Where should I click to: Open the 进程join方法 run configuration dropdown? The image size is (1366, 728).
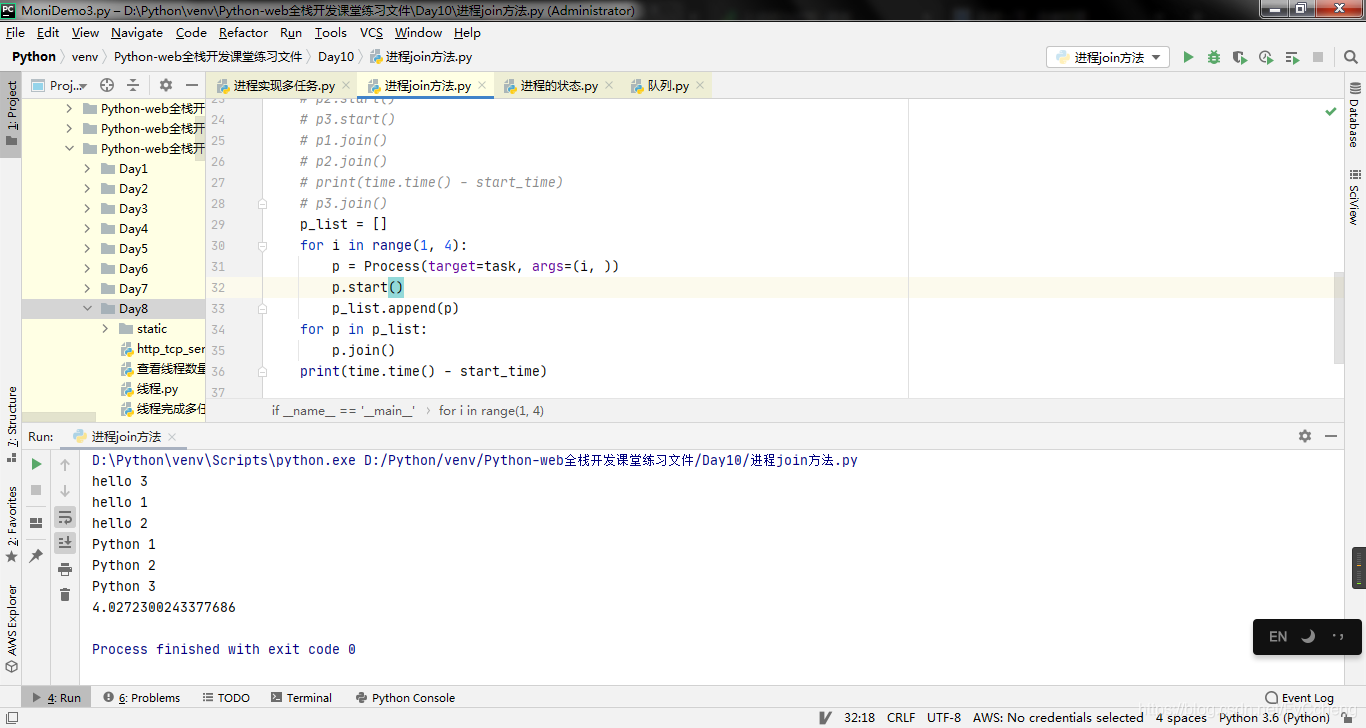tap(1108, 58)
